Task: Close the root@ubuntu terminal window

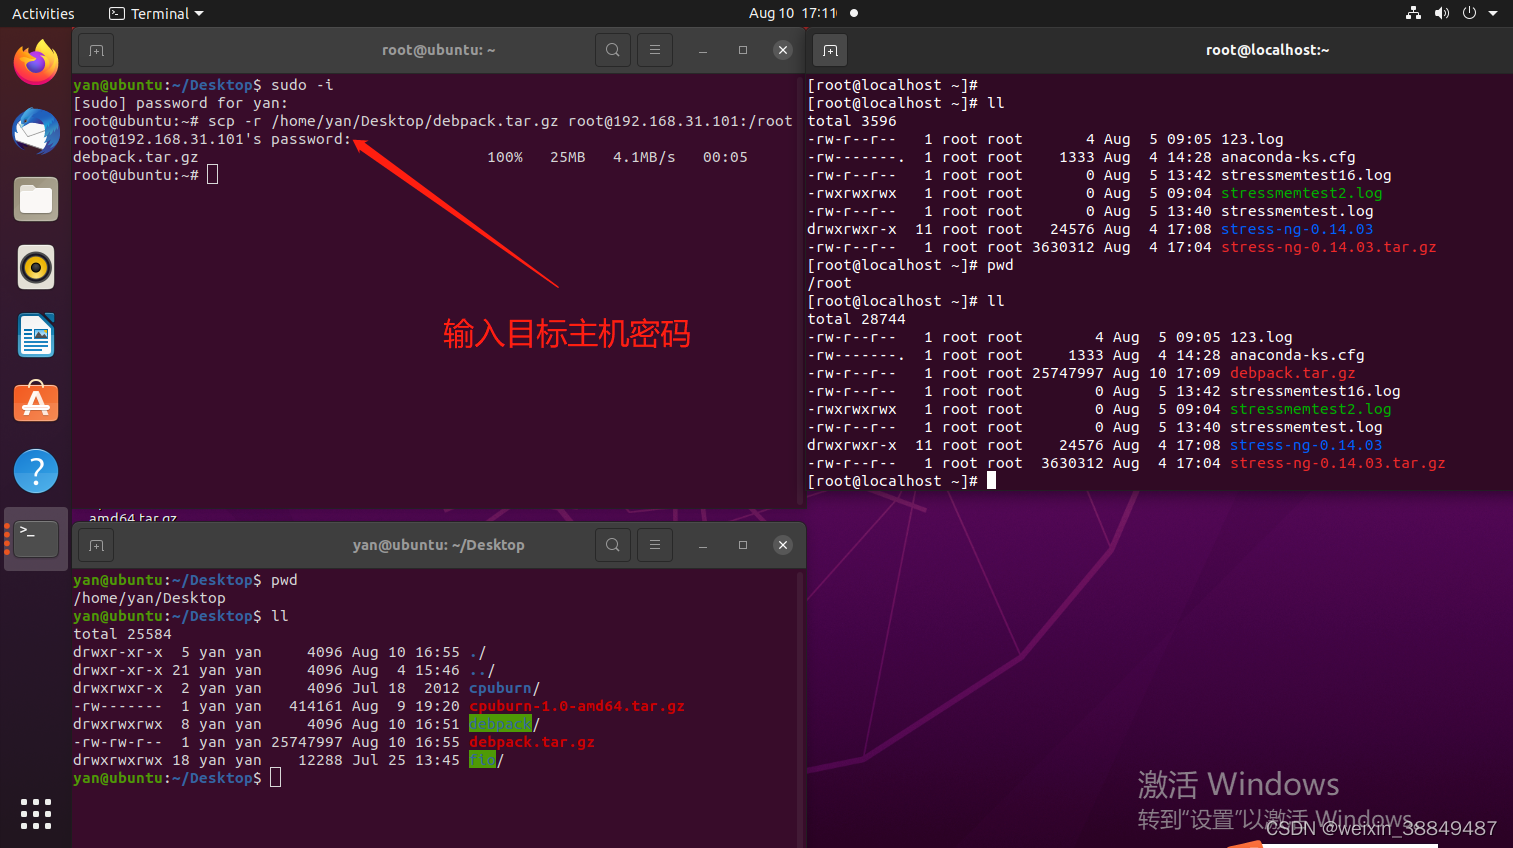Action: coord(783,50)
